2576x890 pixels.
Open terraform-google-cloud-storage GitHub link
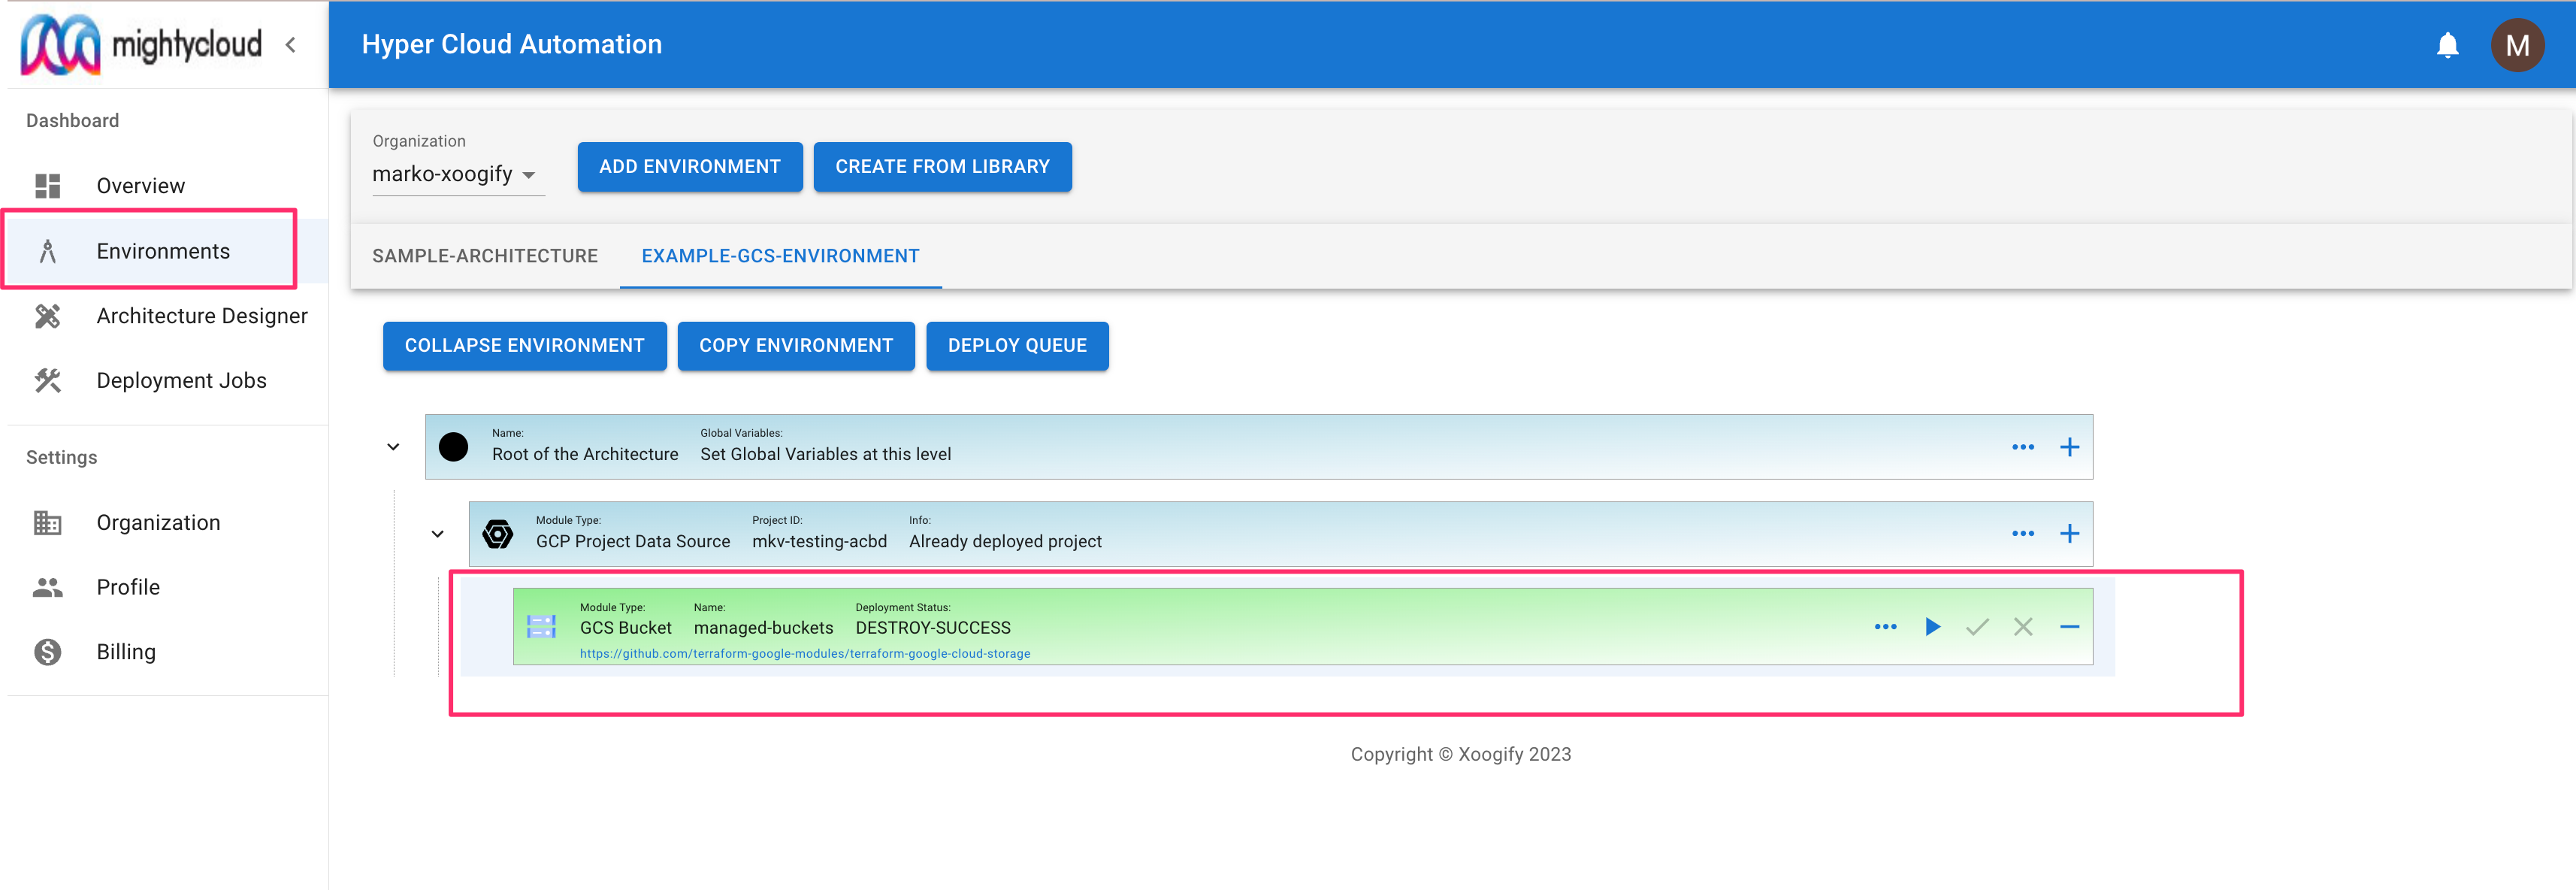(804, 653)
